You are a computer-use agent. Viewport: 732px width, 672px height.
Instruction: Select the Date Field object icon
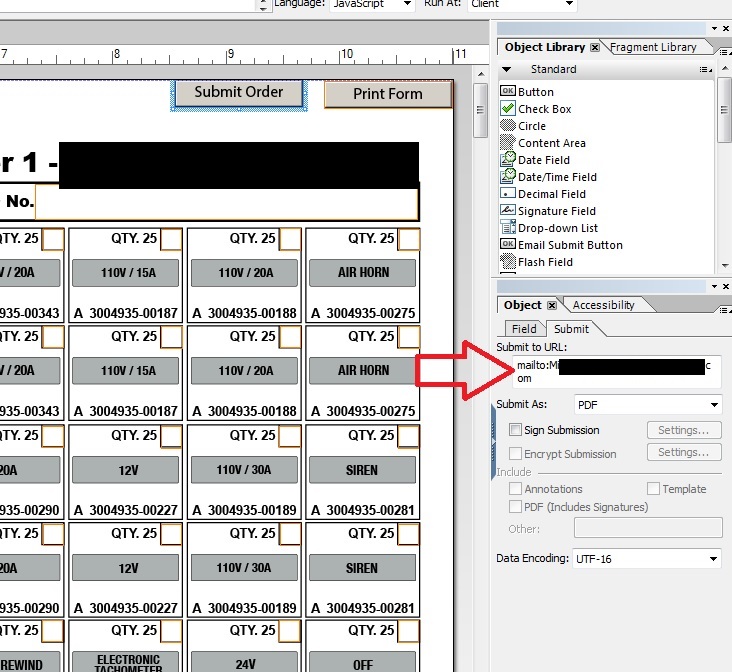click(507, 159)
